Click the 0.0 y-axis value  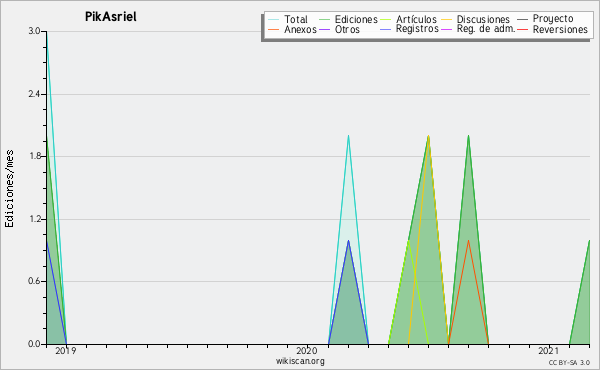[x=34, y=344]
